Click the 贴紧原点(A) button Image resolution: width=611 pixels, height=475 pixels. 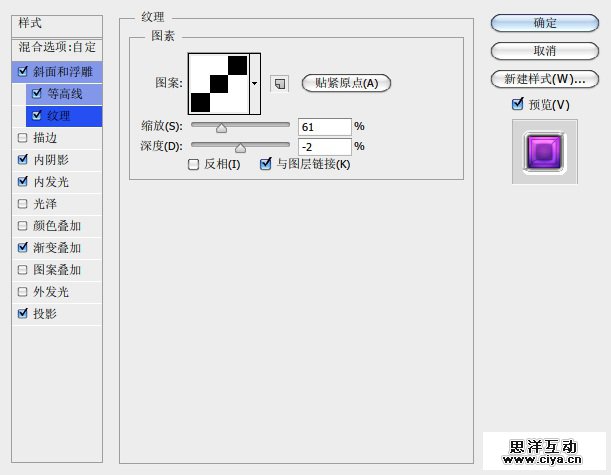[346, 83]
